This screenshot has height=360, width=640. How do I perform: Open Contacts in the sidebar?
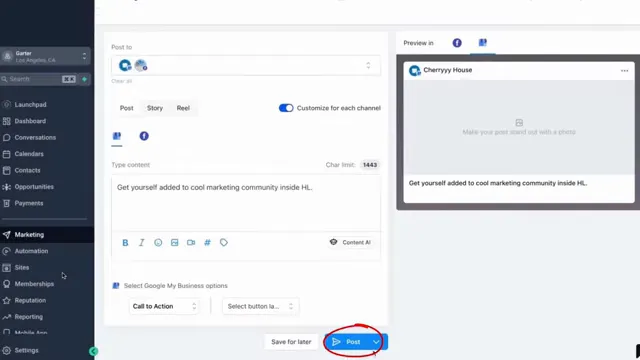point(27,170)
